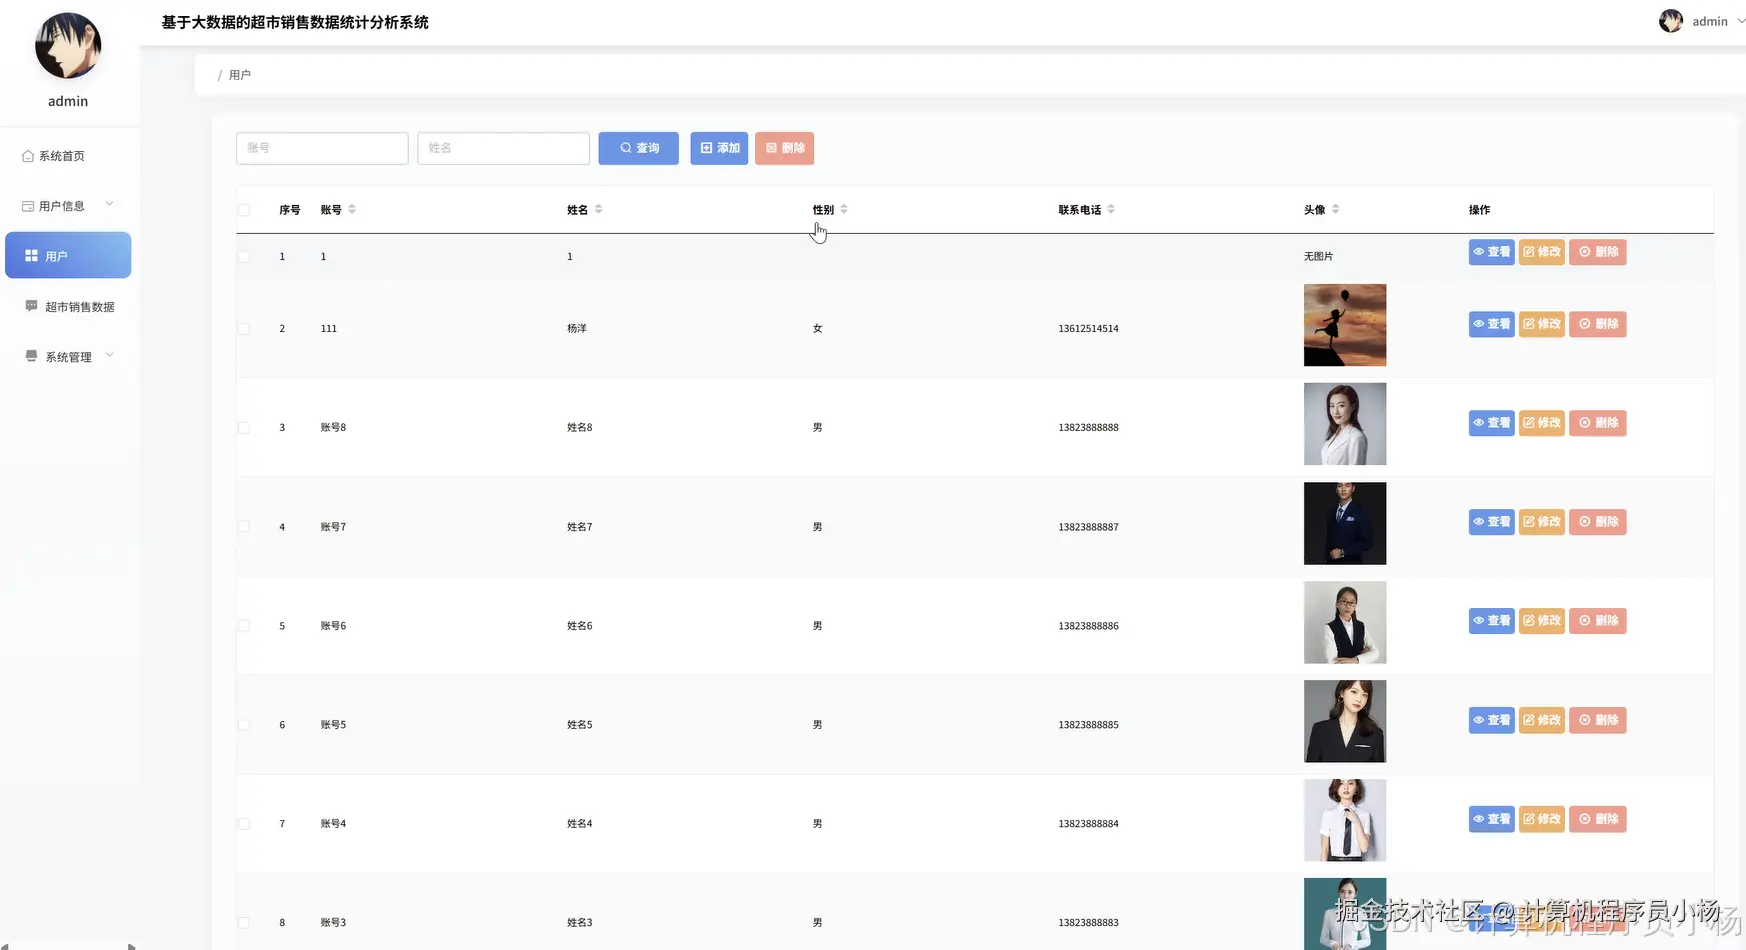Viewport: 1746px width, 950px height.
Task: Open the avatar thumbnail of 杨洋
Action: pos(1345,325)
